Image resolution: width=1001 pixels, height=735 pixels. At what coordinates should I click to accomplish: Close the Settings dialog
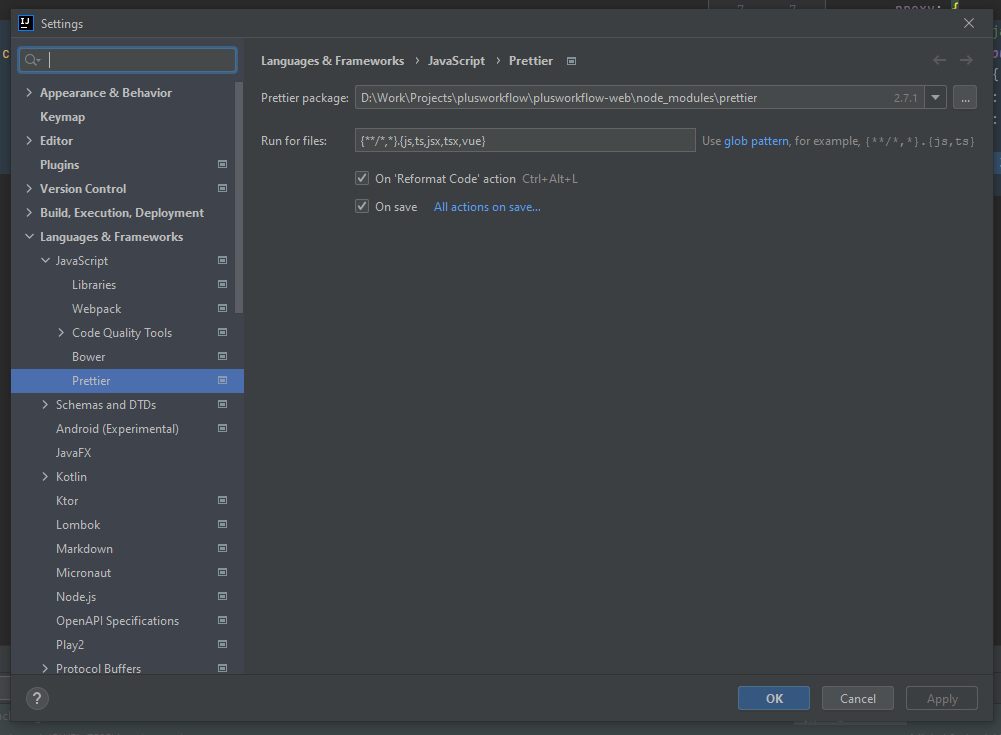tap(968, 23)
